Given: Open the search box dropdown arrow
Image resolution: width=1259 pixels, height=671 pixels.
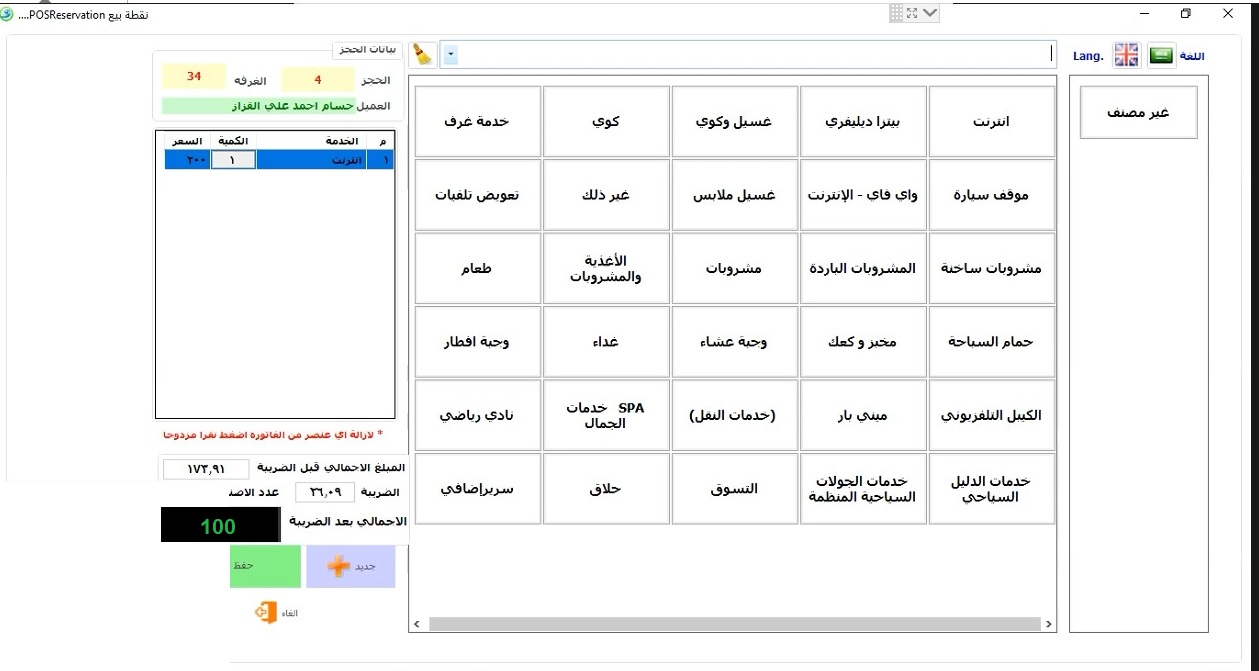Looking at the screenshot, I should 450,55.
